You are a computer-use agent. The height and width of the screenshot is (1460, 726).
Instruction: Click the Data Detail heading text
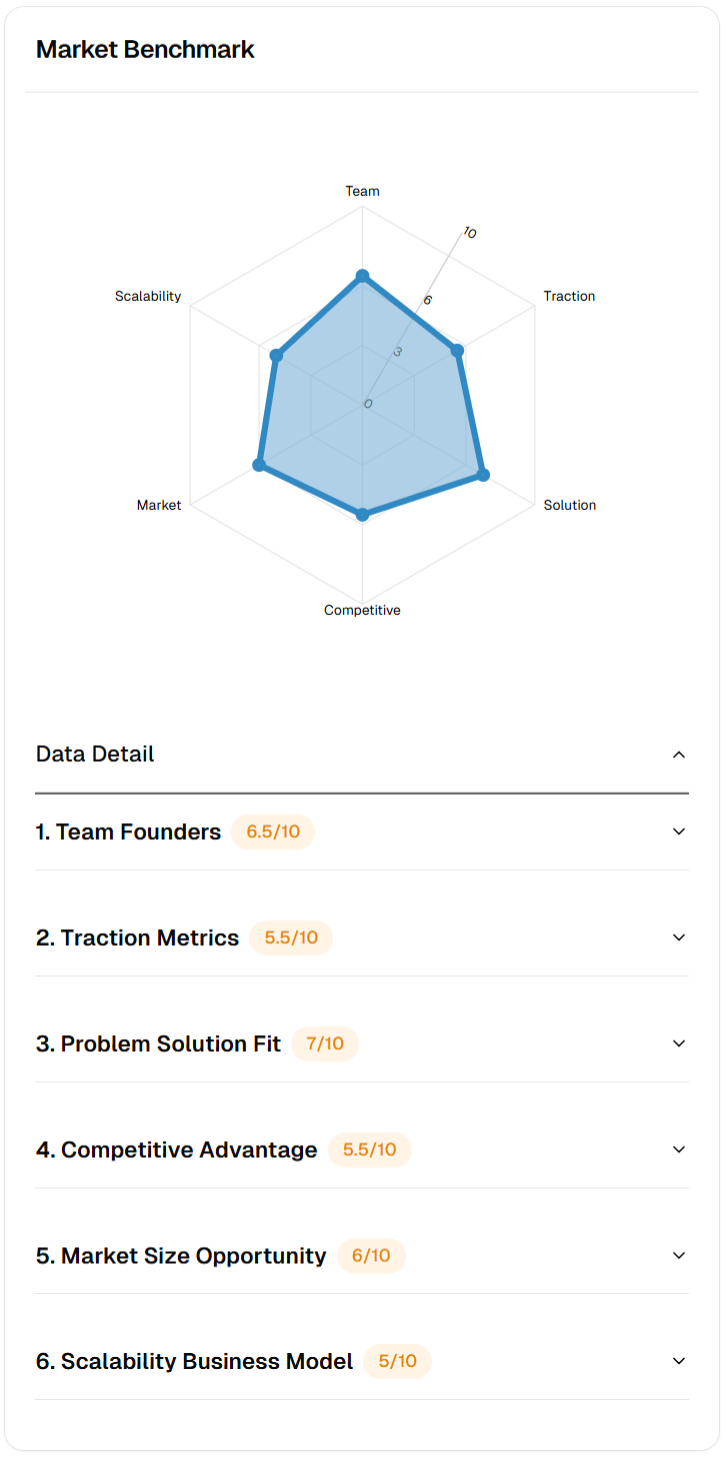click(95, 754)
